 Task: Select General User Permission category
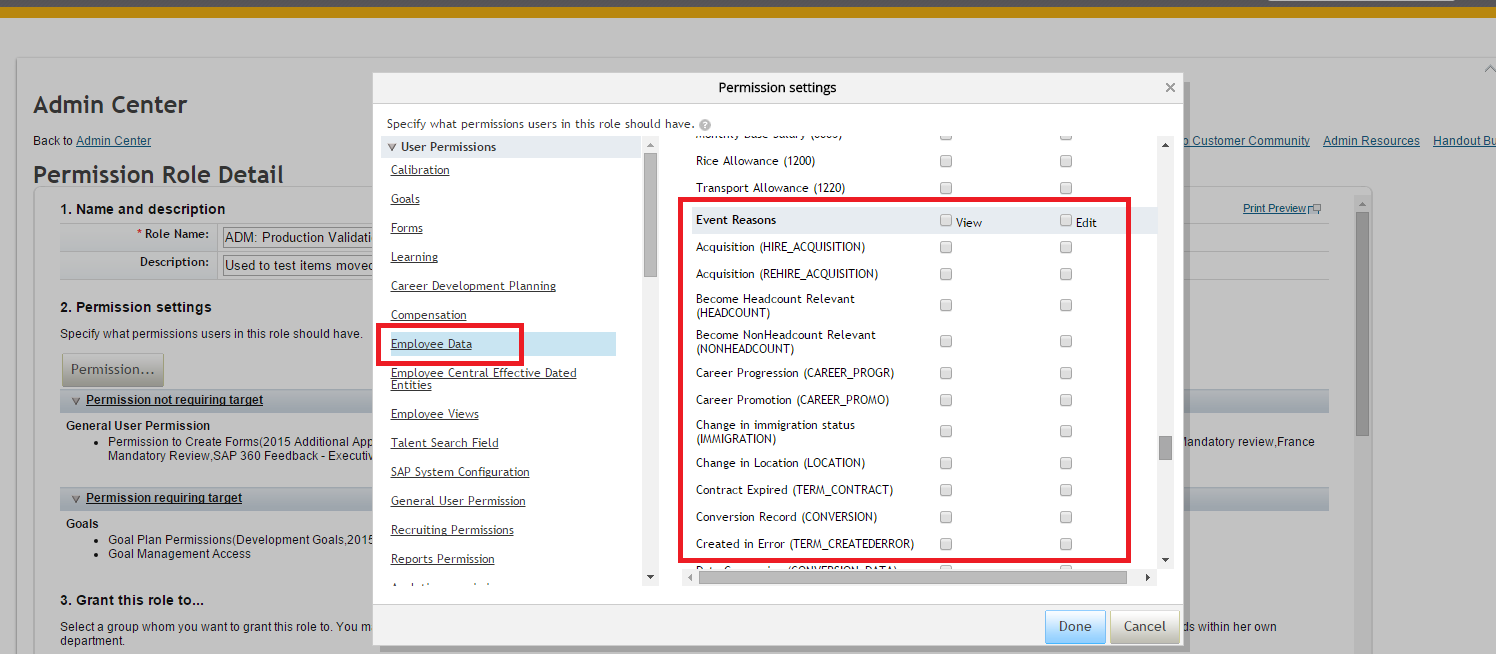(458, 501)
